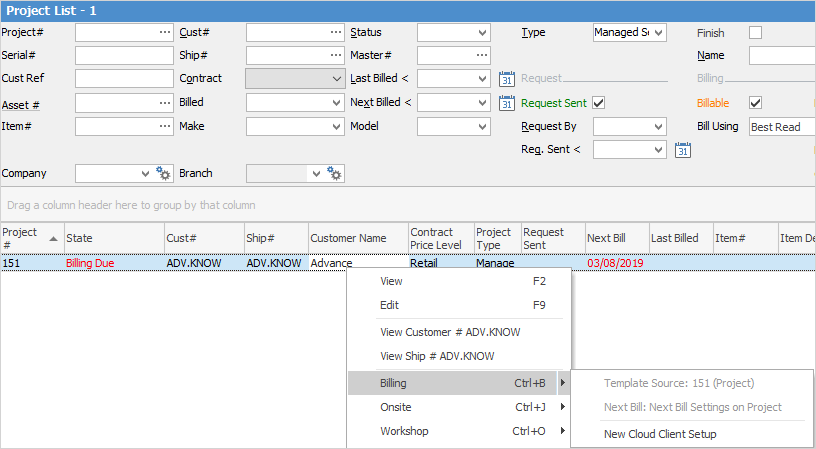Image resolution: width=816 pixels, height=449 pixels.
Task: Click the Customer Name column header
Action: [x=348, y=239]
